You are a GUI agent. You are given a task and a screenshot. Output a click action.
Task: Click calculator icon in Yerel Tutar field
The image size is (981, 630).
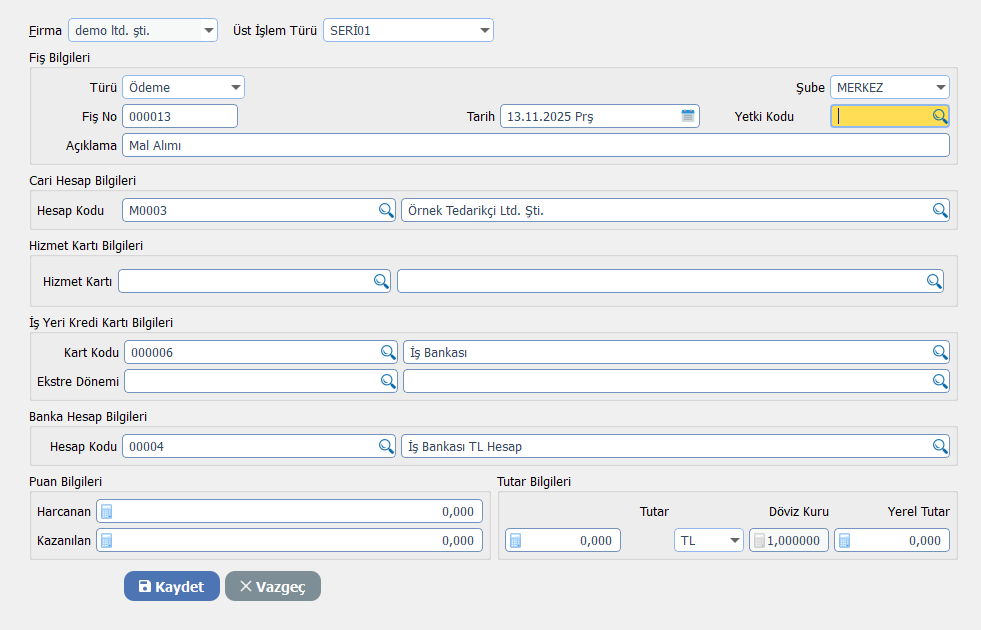845,541
